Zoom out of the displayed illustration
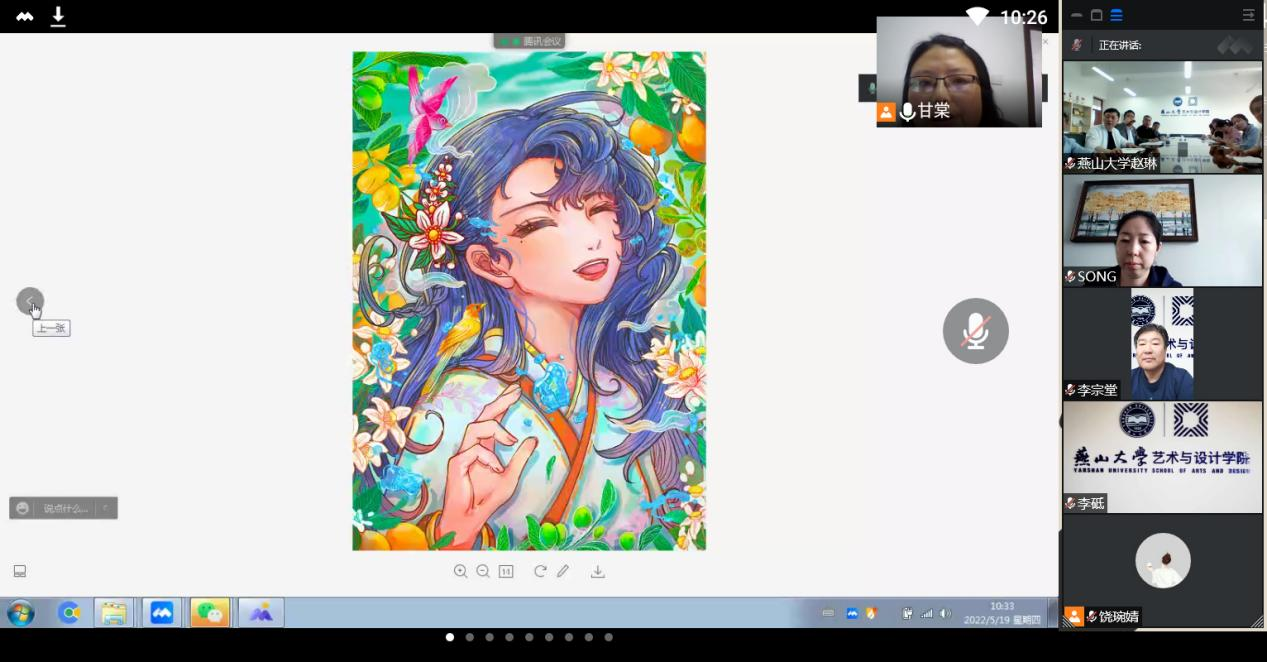 tap(483, 571)
